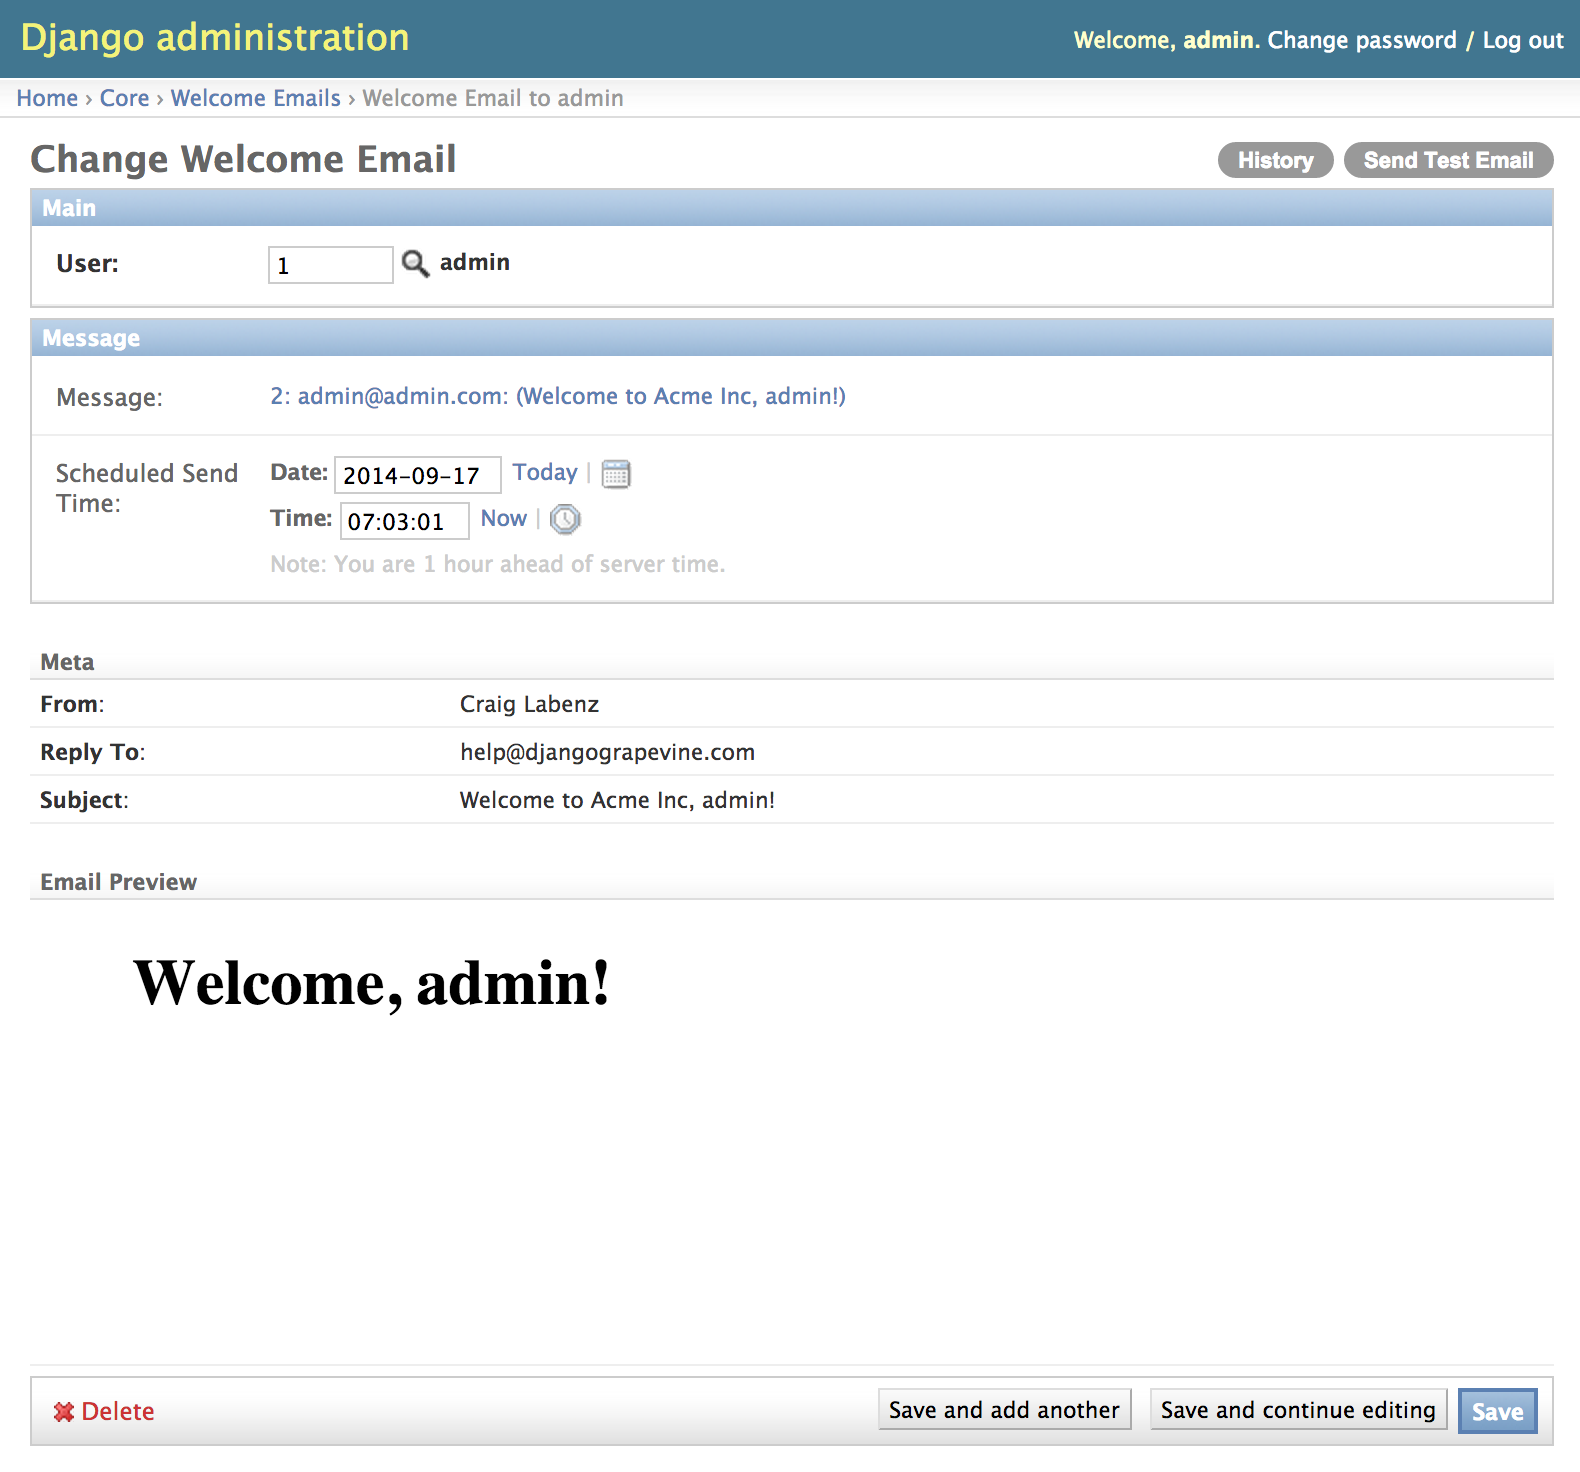This screenshot has height=1472, width=1580.
Task: Click the 'admin' user name beside lookup
Action: point(475,262)
